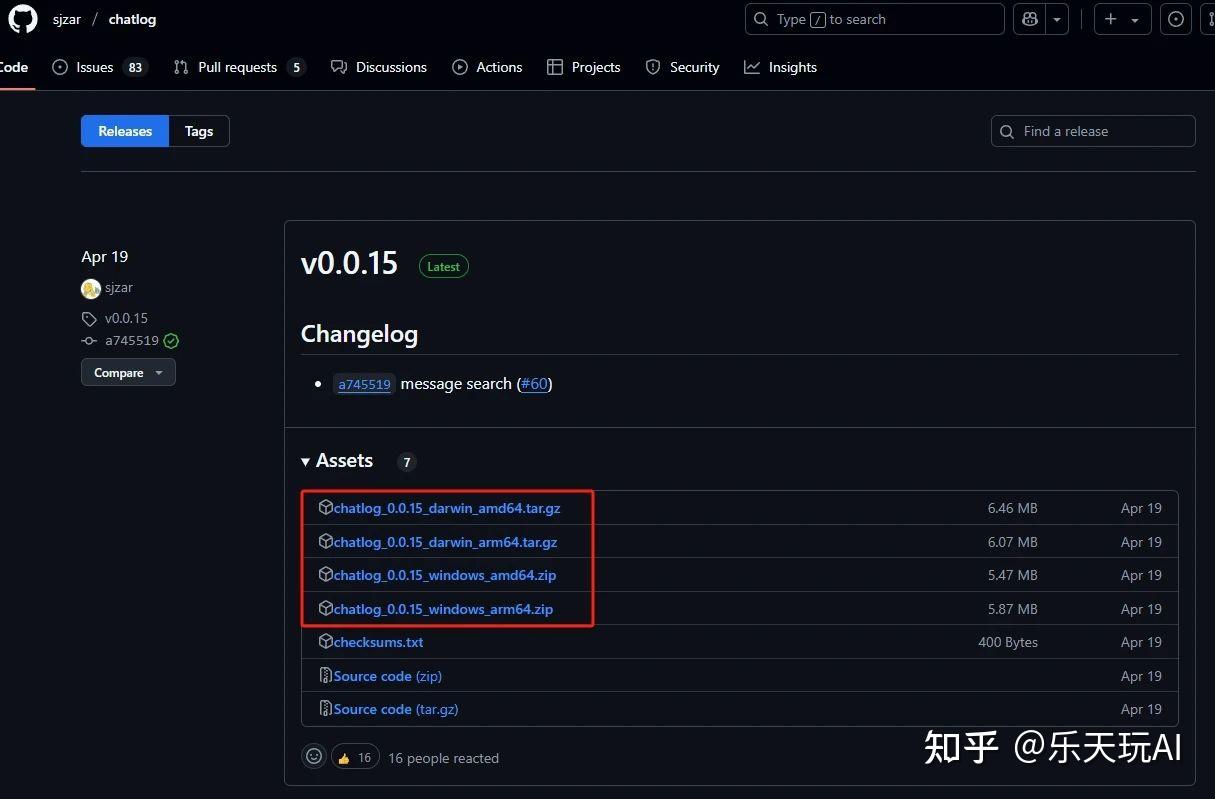Select the v0.0.15 tag icon
Viewport: 1215px width, 799px height.
[91, 318]
